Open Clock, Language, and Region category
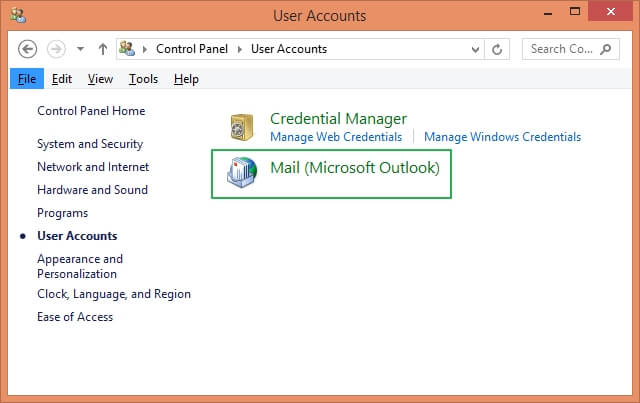 pos(114,294)
